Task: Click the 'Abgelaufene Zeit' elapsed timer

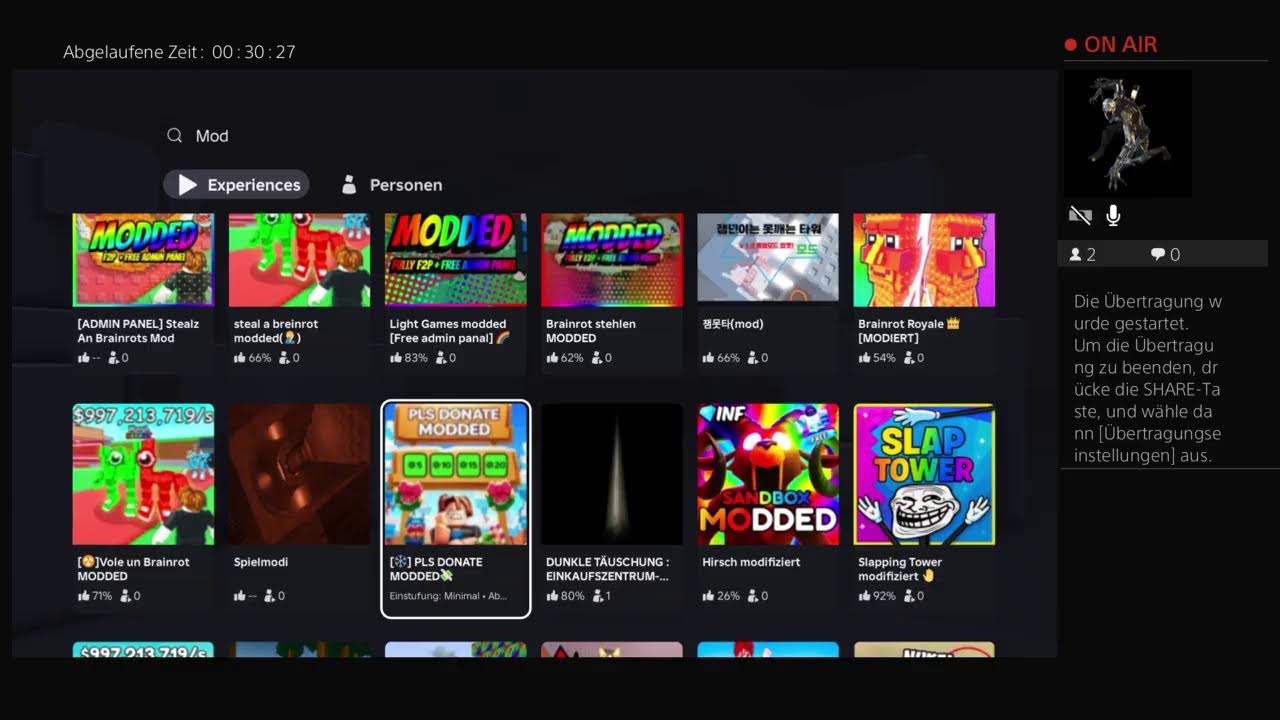Action: pyautogui.click(x=180, y=52)
